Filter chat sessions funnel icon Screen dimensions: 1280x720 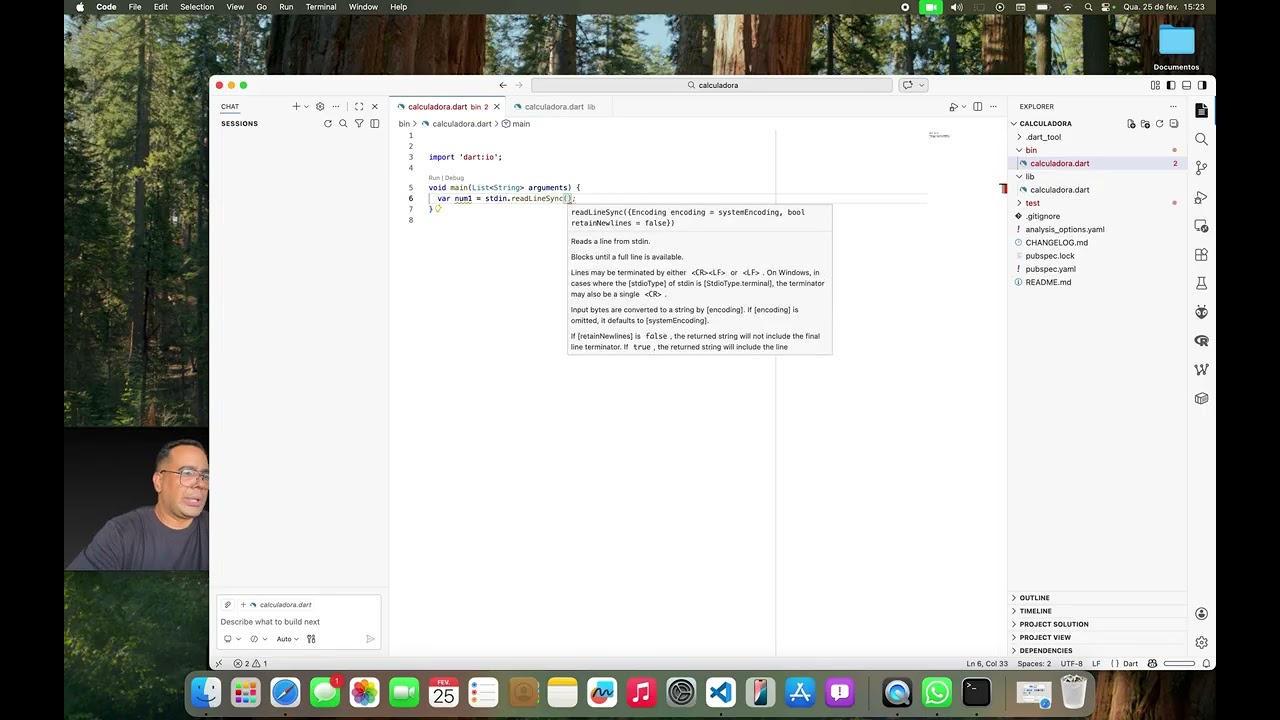coord(359,124)
